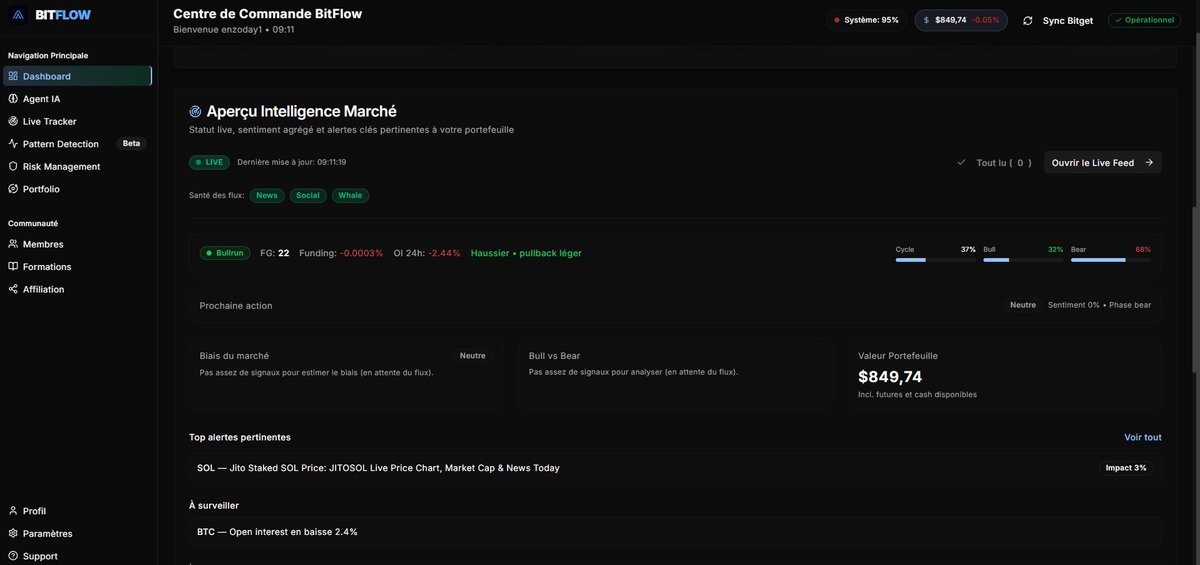
Task: Click the Voir tout link
Action: click(x=1143, y=437)
